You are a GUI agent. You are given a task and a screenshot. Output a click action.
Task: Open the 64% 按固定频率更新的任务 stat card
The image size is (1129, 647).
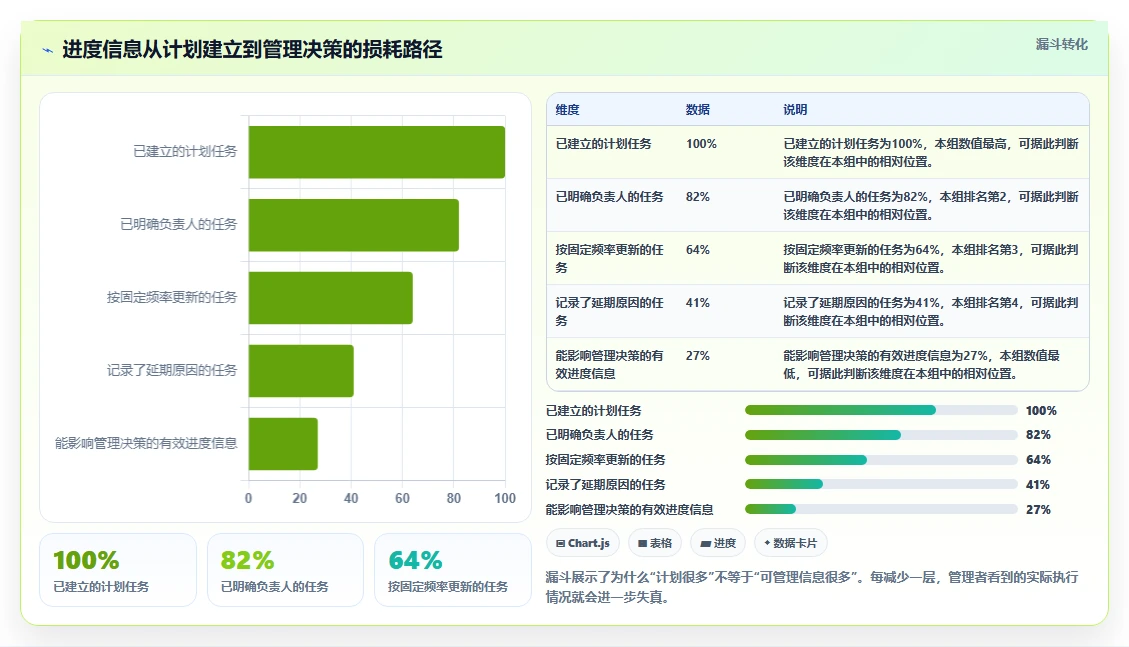click(453, 570)
